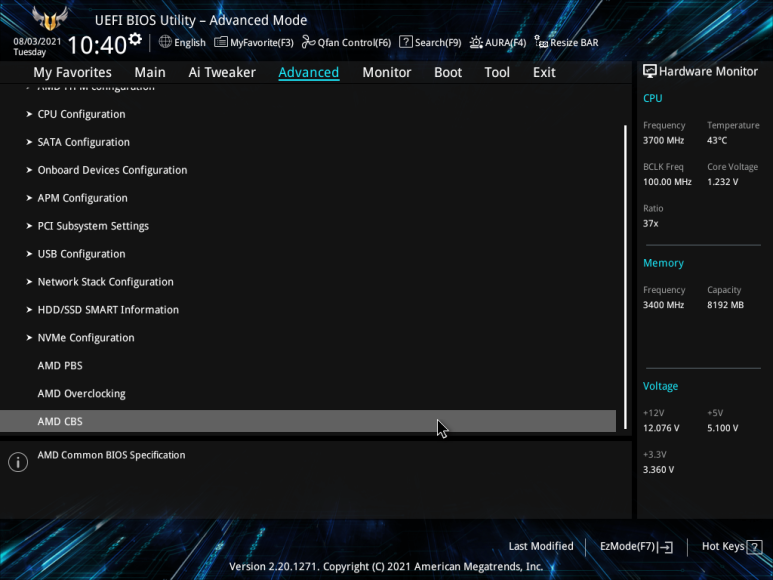Open Qfan Control fan icon
This screenshot has width=773, height=580.
point(309,42)
